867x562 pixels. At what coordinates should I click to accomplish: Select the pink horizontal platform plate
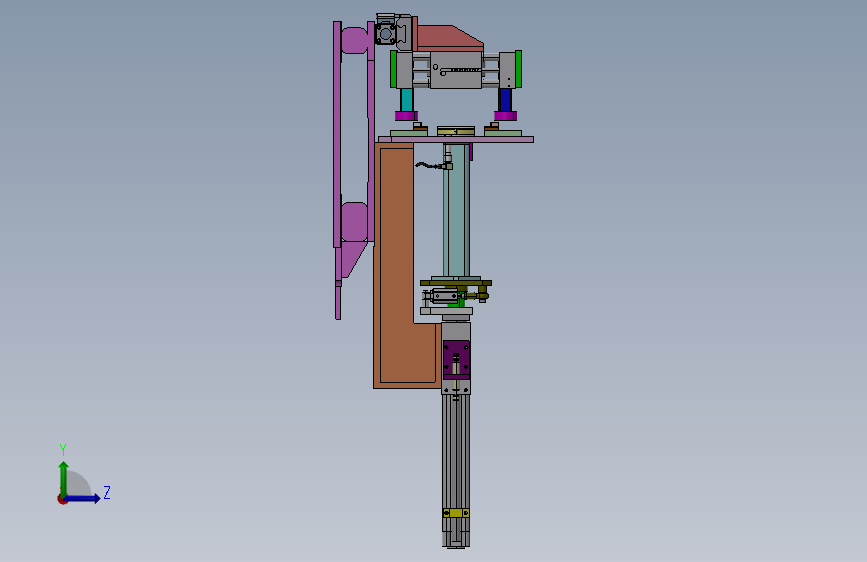point(456,139)
